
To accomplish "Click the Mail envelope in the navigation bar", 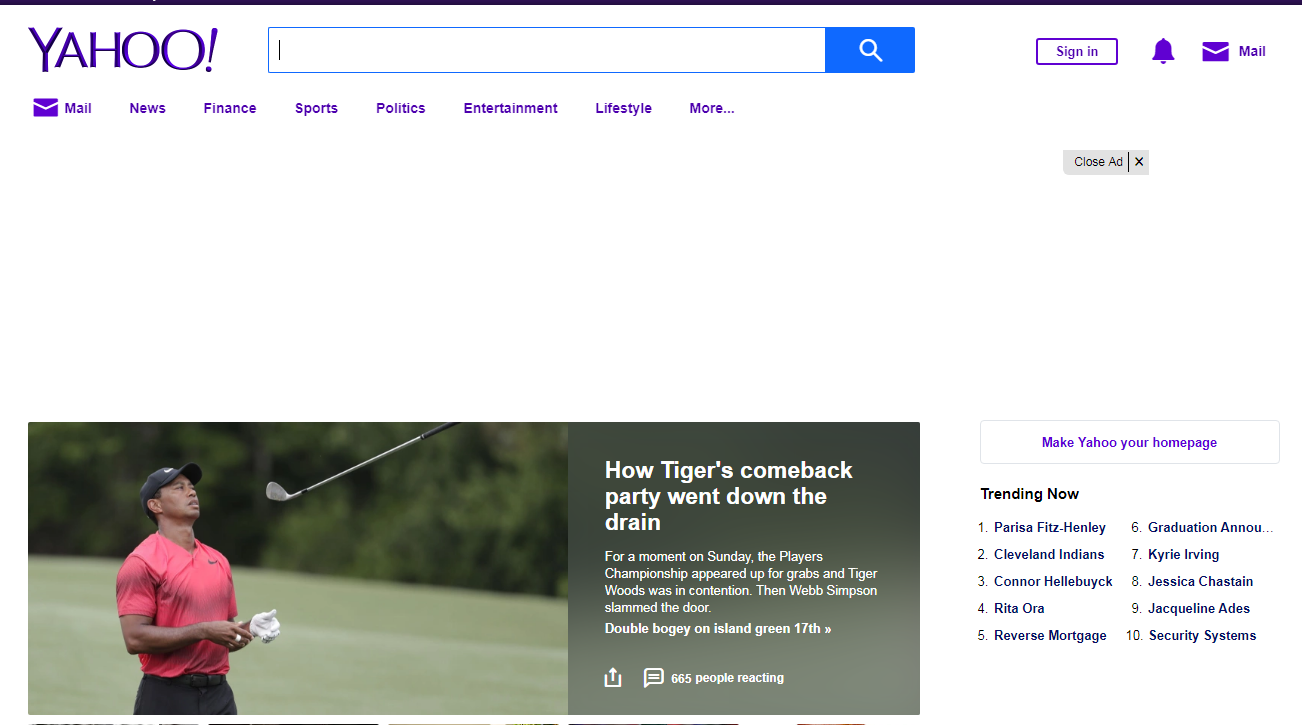I will [x=46, y=108].
